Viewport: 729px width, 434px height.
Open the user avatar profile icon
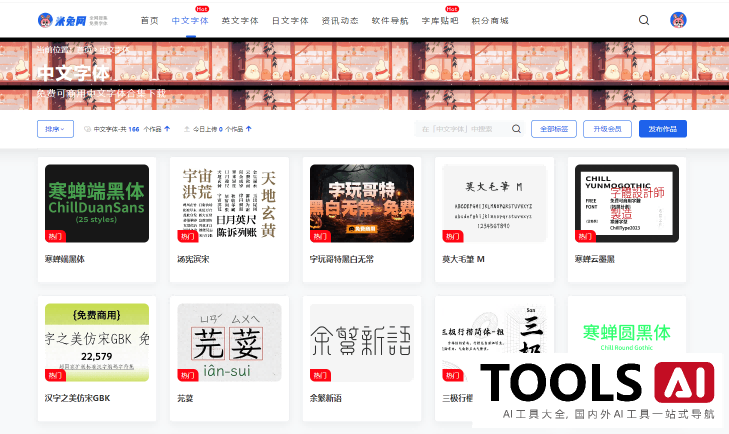pos(678,20)
